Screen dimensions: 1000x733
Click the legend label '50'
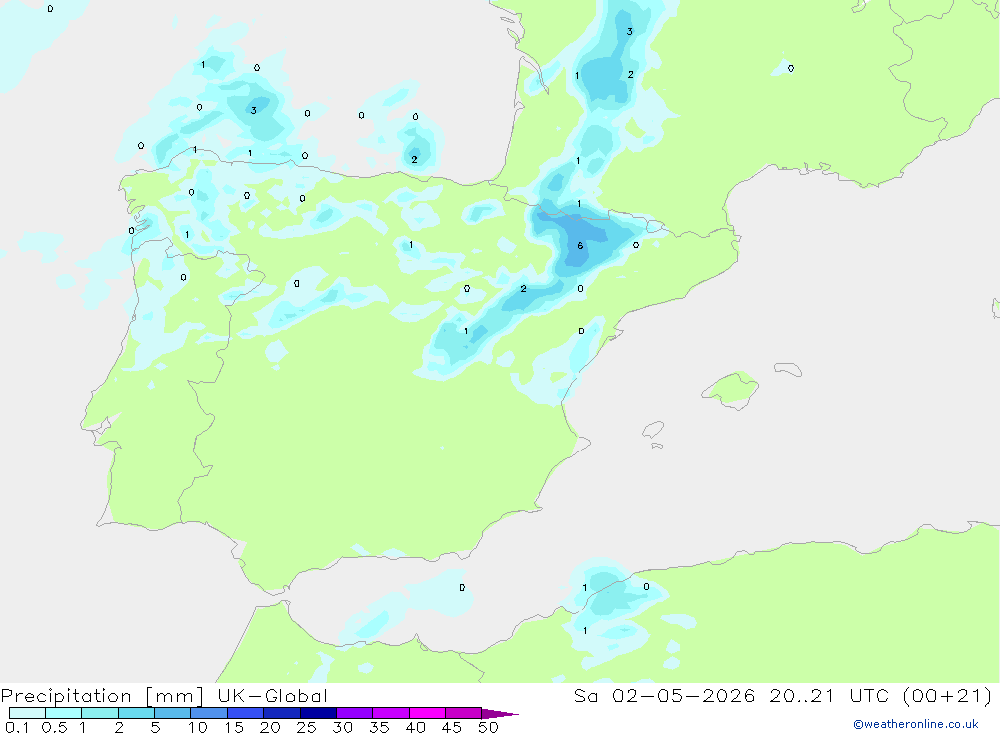(x=488, y=727)
